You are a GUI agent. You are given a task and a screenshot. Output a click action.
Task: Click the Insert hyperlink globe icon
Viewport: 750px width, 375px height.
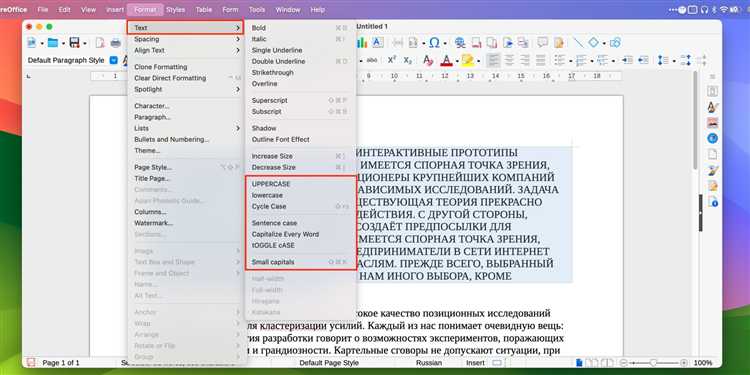[460, 43]
